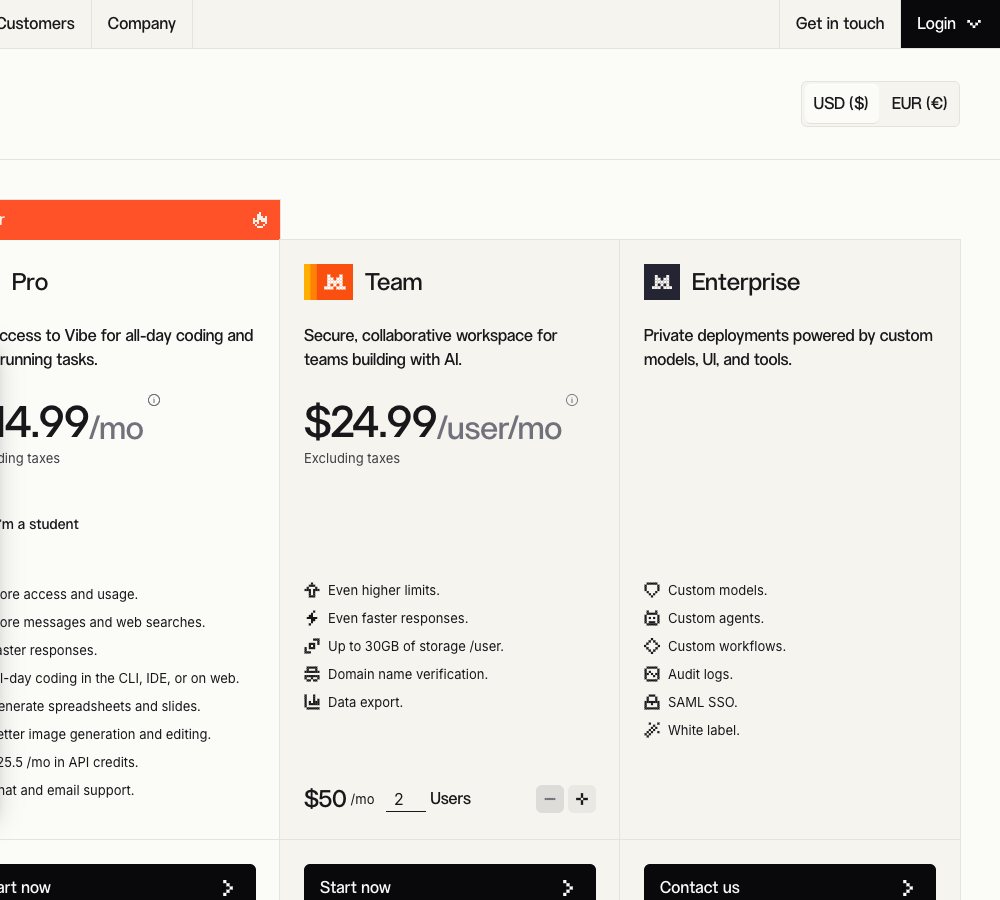Click the Custom workflows diamond icon
Viewport: 1000px width, 900px height.
[652, 646]
